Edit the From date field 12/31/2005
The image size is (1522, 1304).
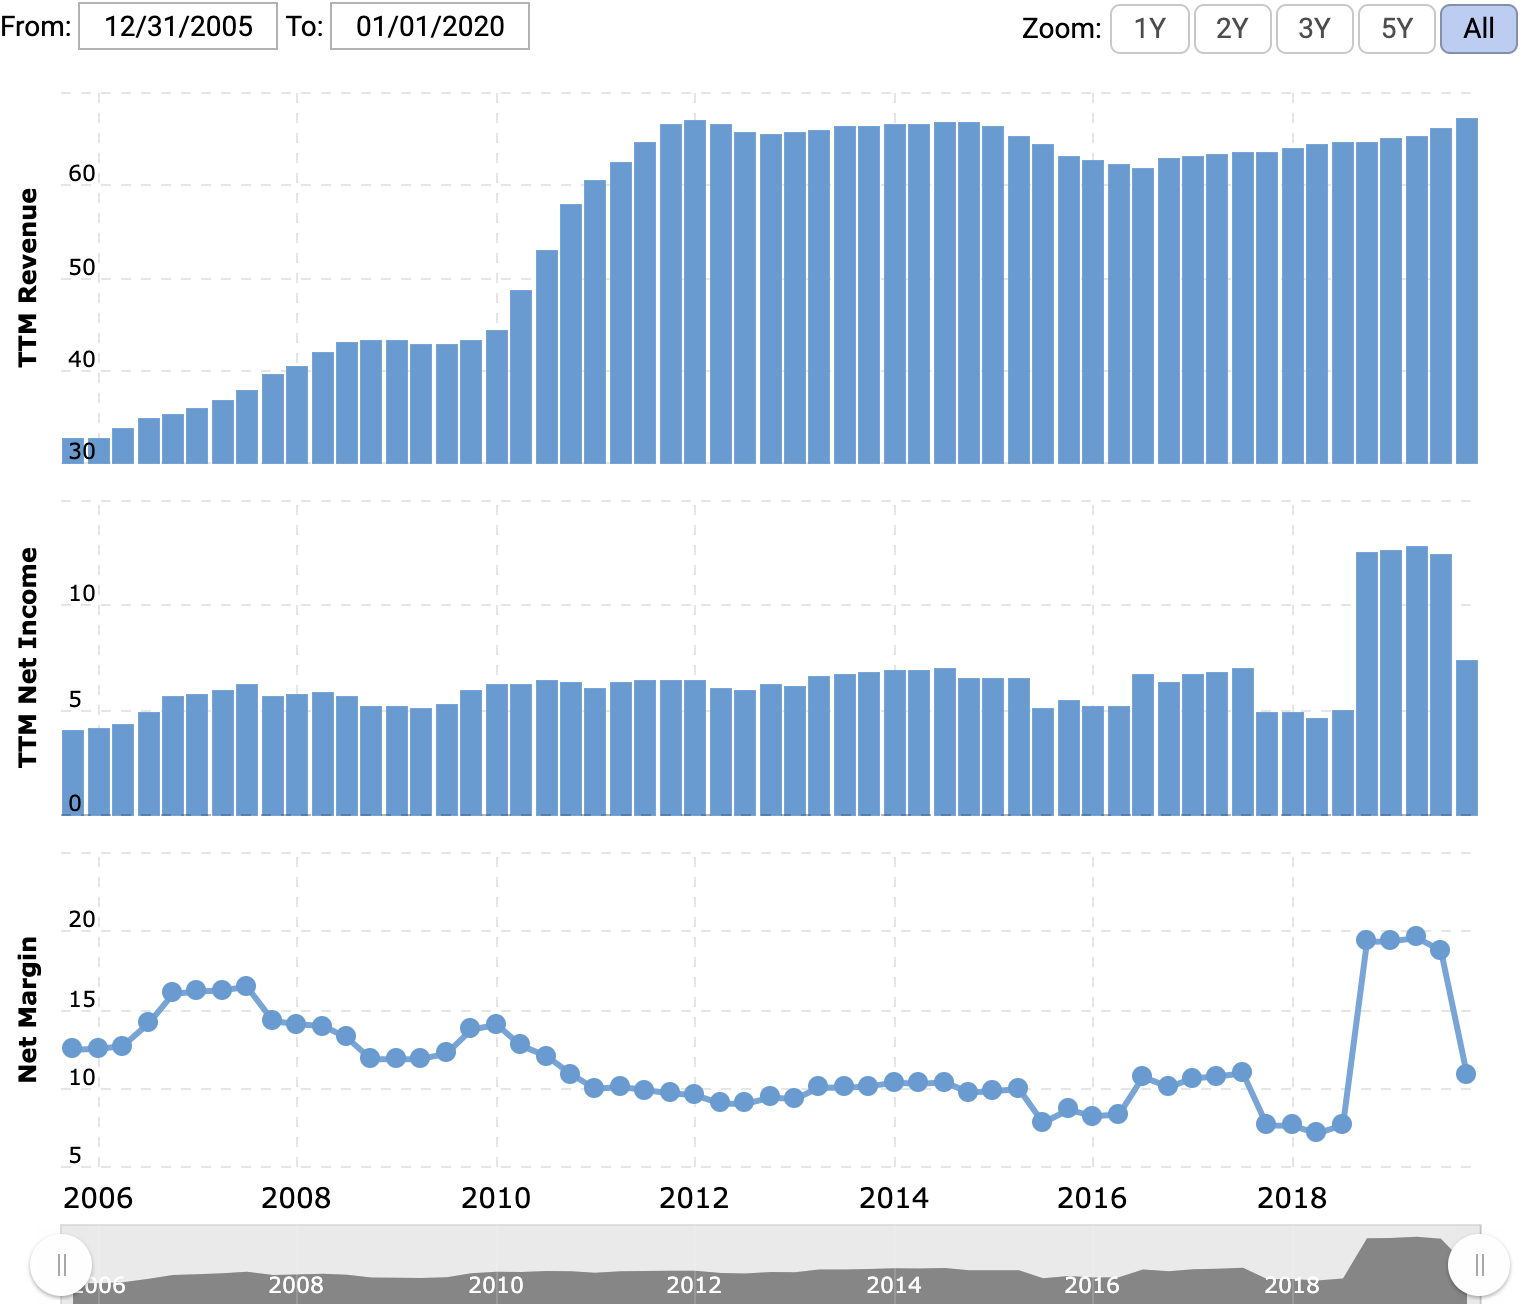click(x=178, y=26)
